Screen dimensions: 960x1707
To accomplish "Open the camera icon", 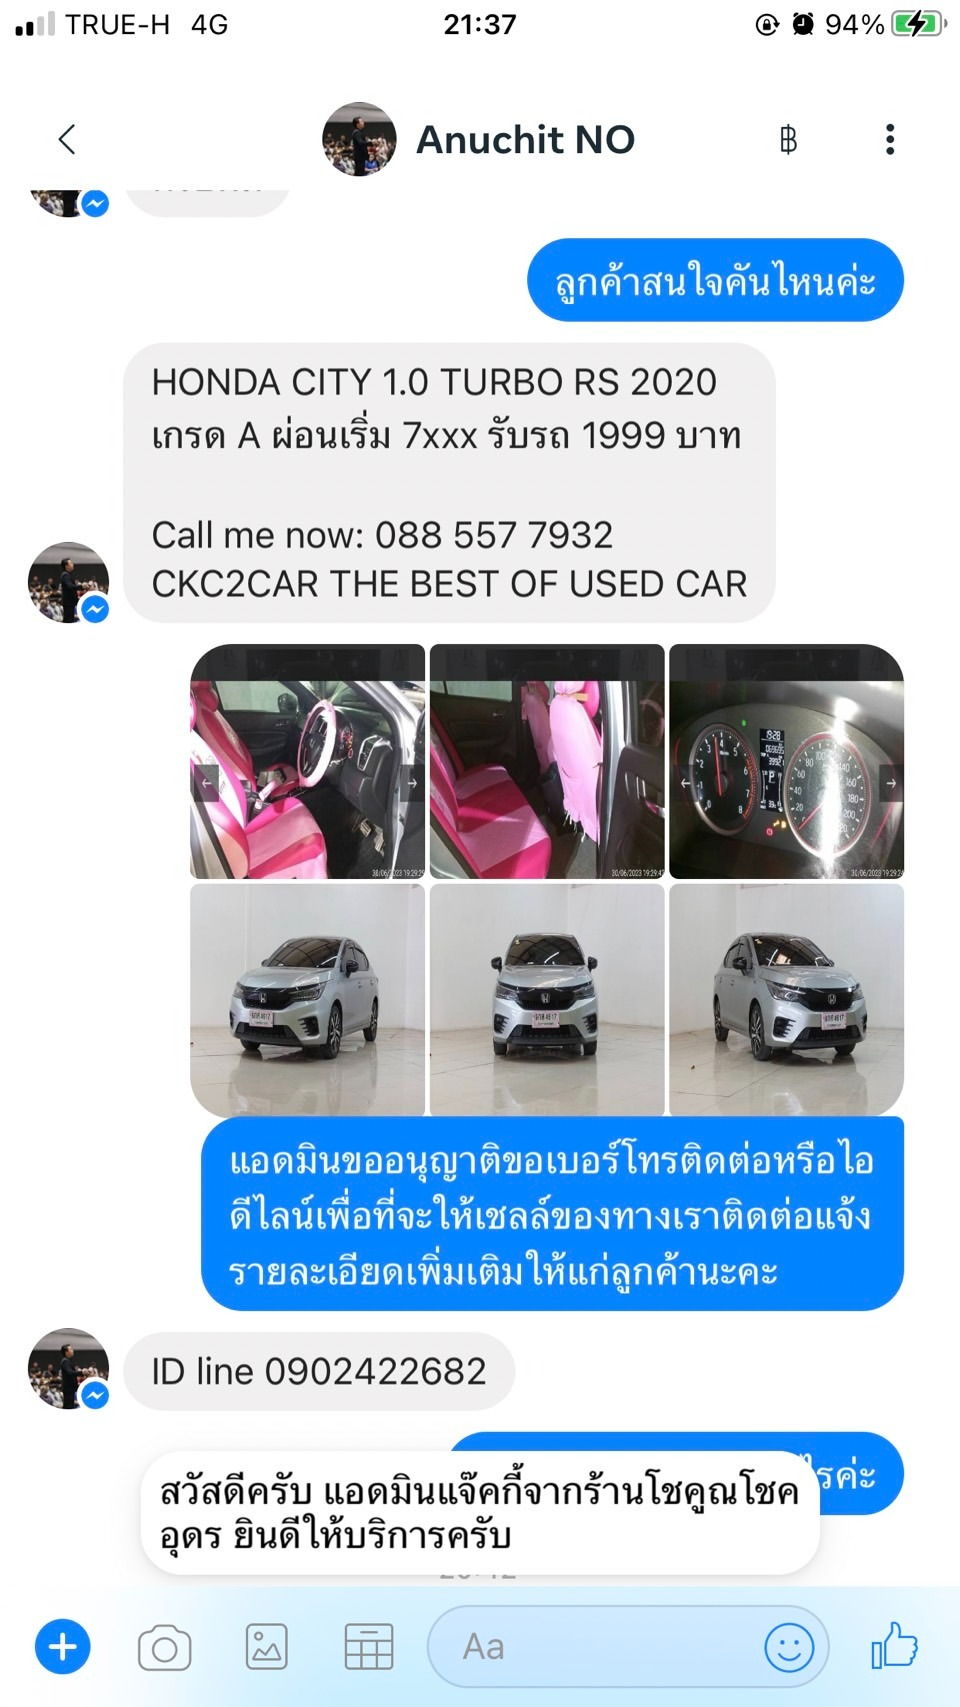I will pos(165,1648).
